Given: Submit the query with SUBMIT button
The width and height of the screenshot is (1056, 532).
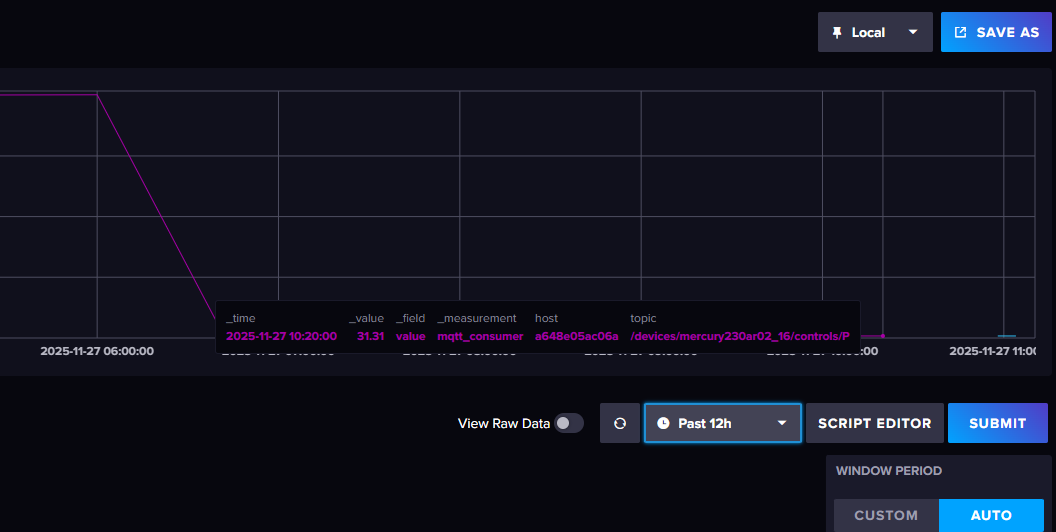Looking at the screenshot, I should pyautogui.click(x=997, y=423).
